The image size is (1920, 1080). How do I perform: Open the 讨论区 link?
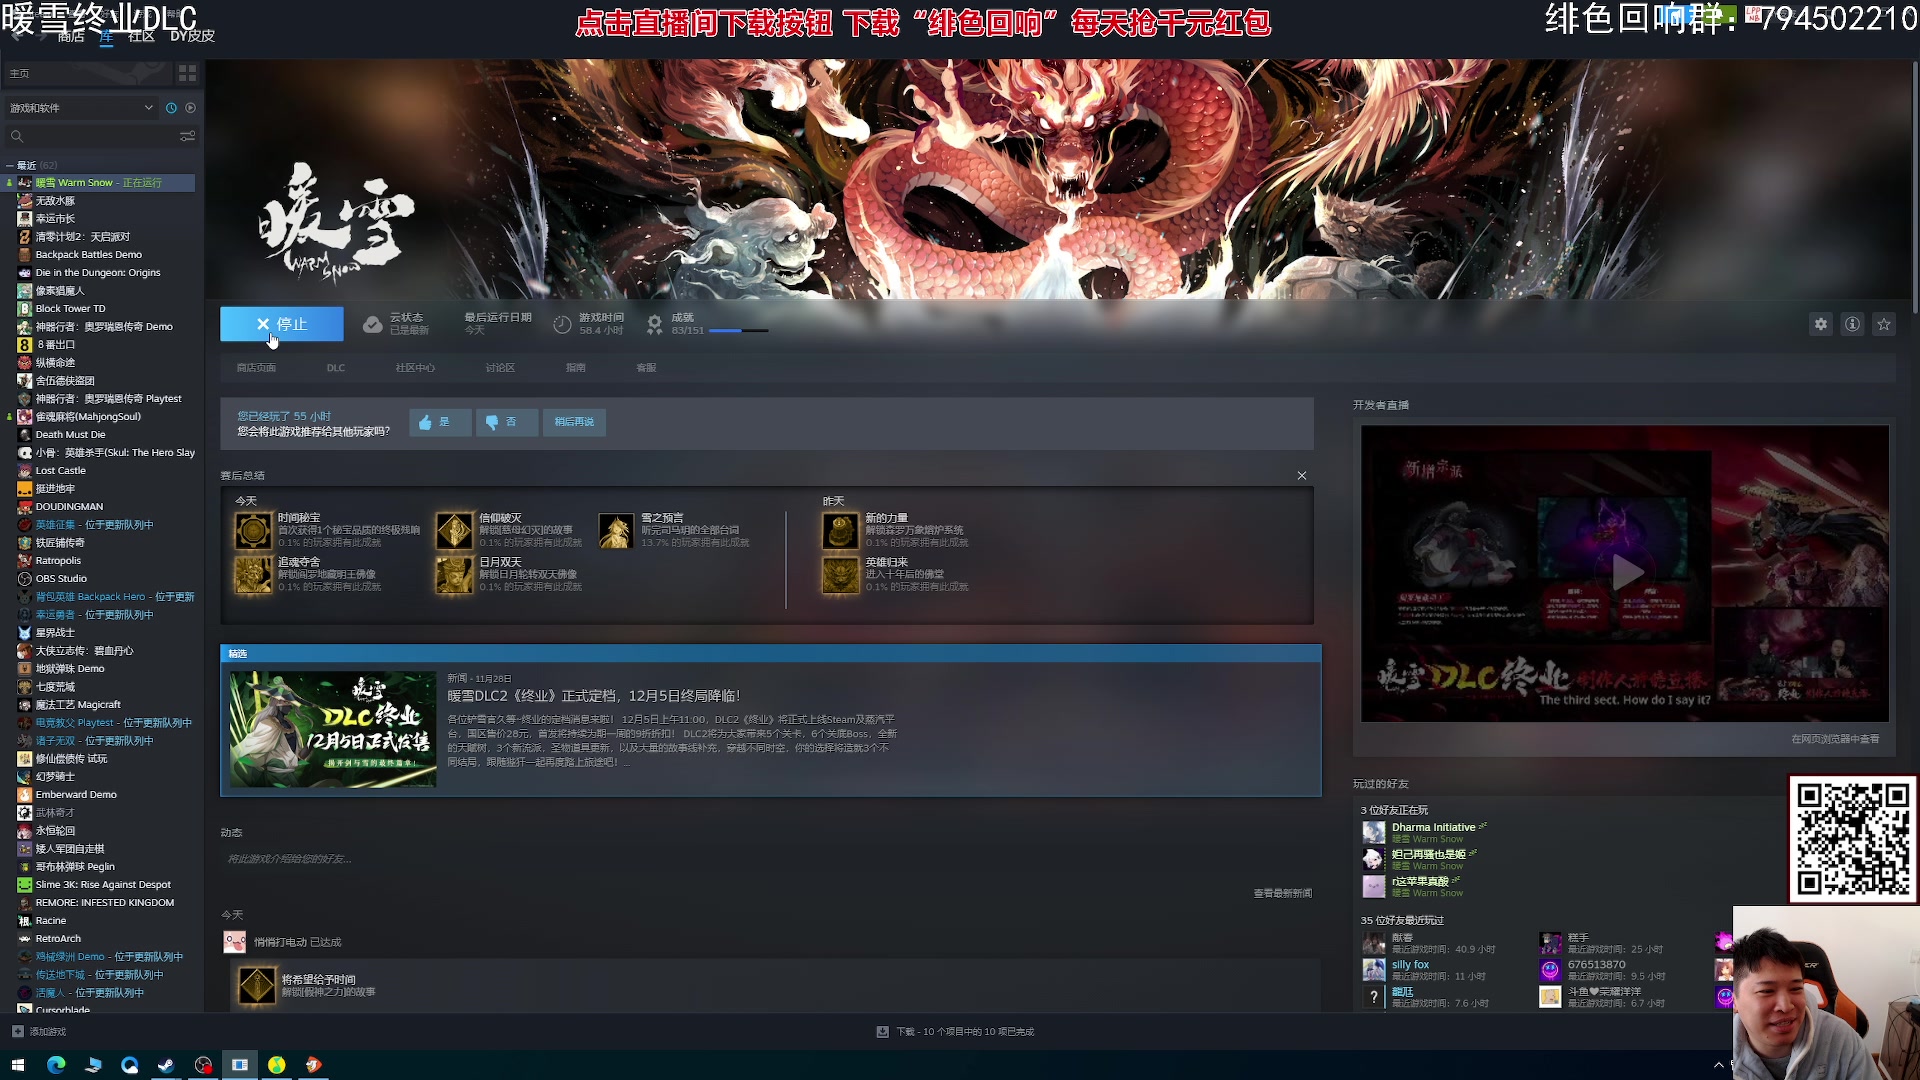click(500, 368)
